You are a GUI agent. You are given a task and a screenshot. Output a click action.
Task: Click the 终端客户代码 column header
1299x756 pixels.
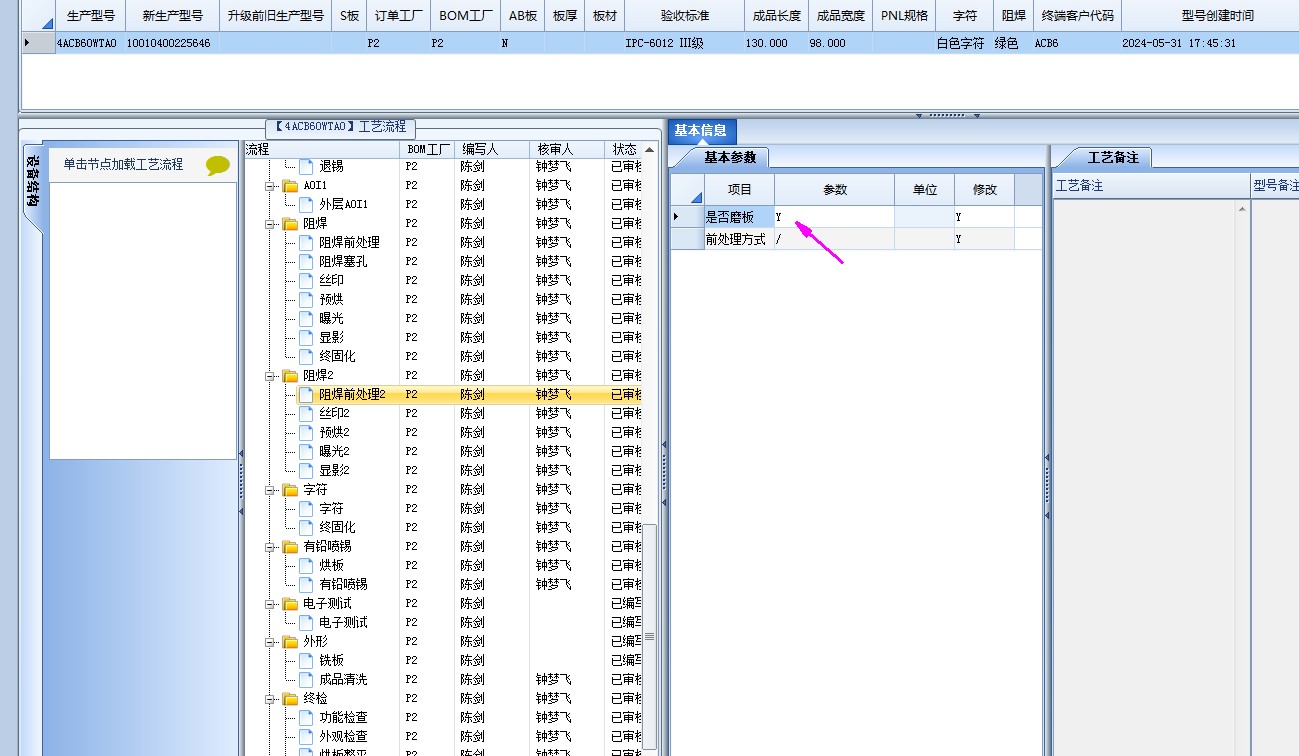[1077, 16]
